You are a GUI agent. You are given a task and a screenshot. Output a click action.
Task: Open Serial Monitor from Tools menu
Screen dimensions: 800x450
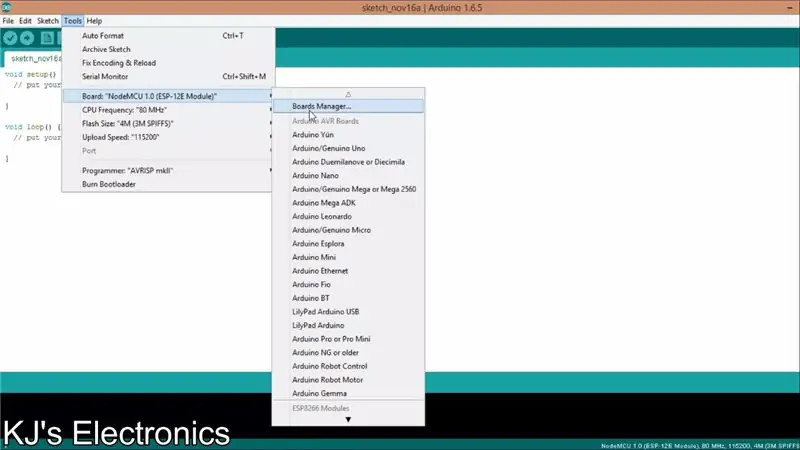pos(168,77)
